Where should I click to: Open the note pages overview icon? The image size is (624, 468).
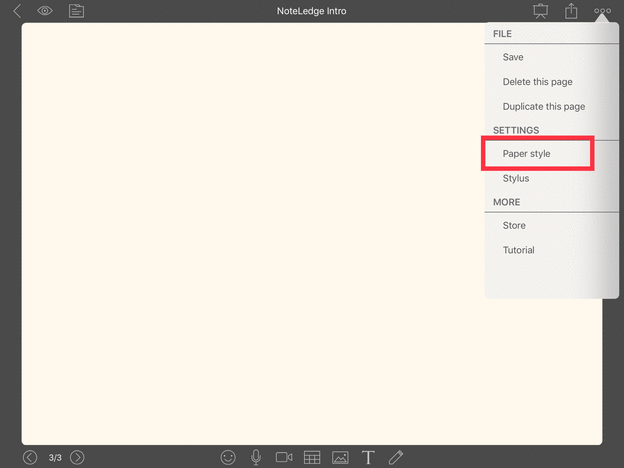point(76,11)
